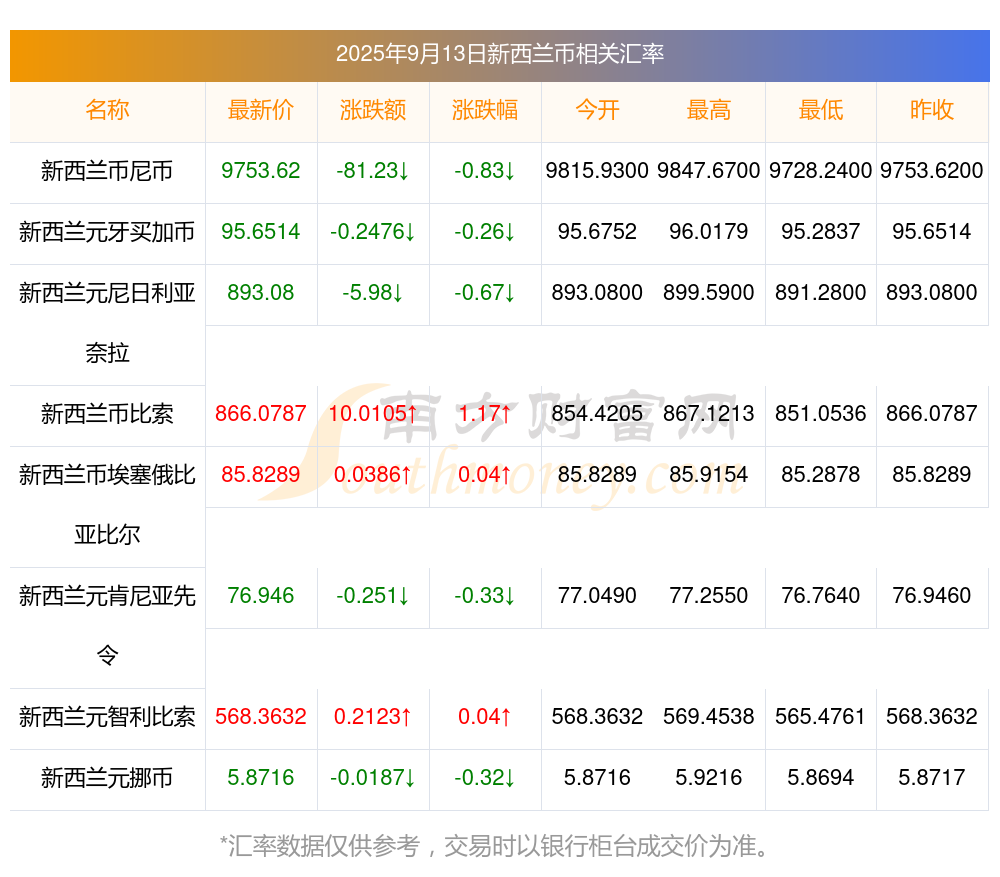
Task: Click the low value 891.2800
Action: [x=821, y=293]
